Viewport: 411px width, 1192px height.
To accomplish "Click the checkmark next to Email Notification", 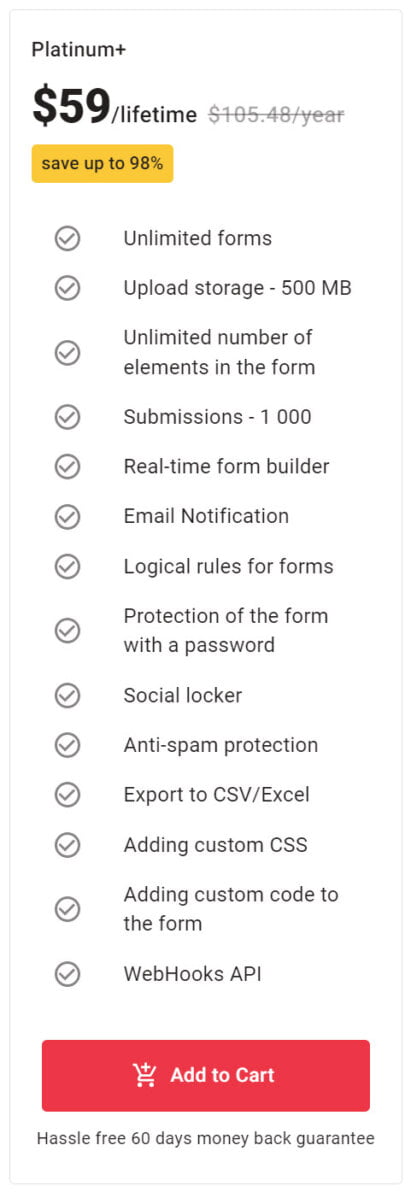I will tap(68, 516).
